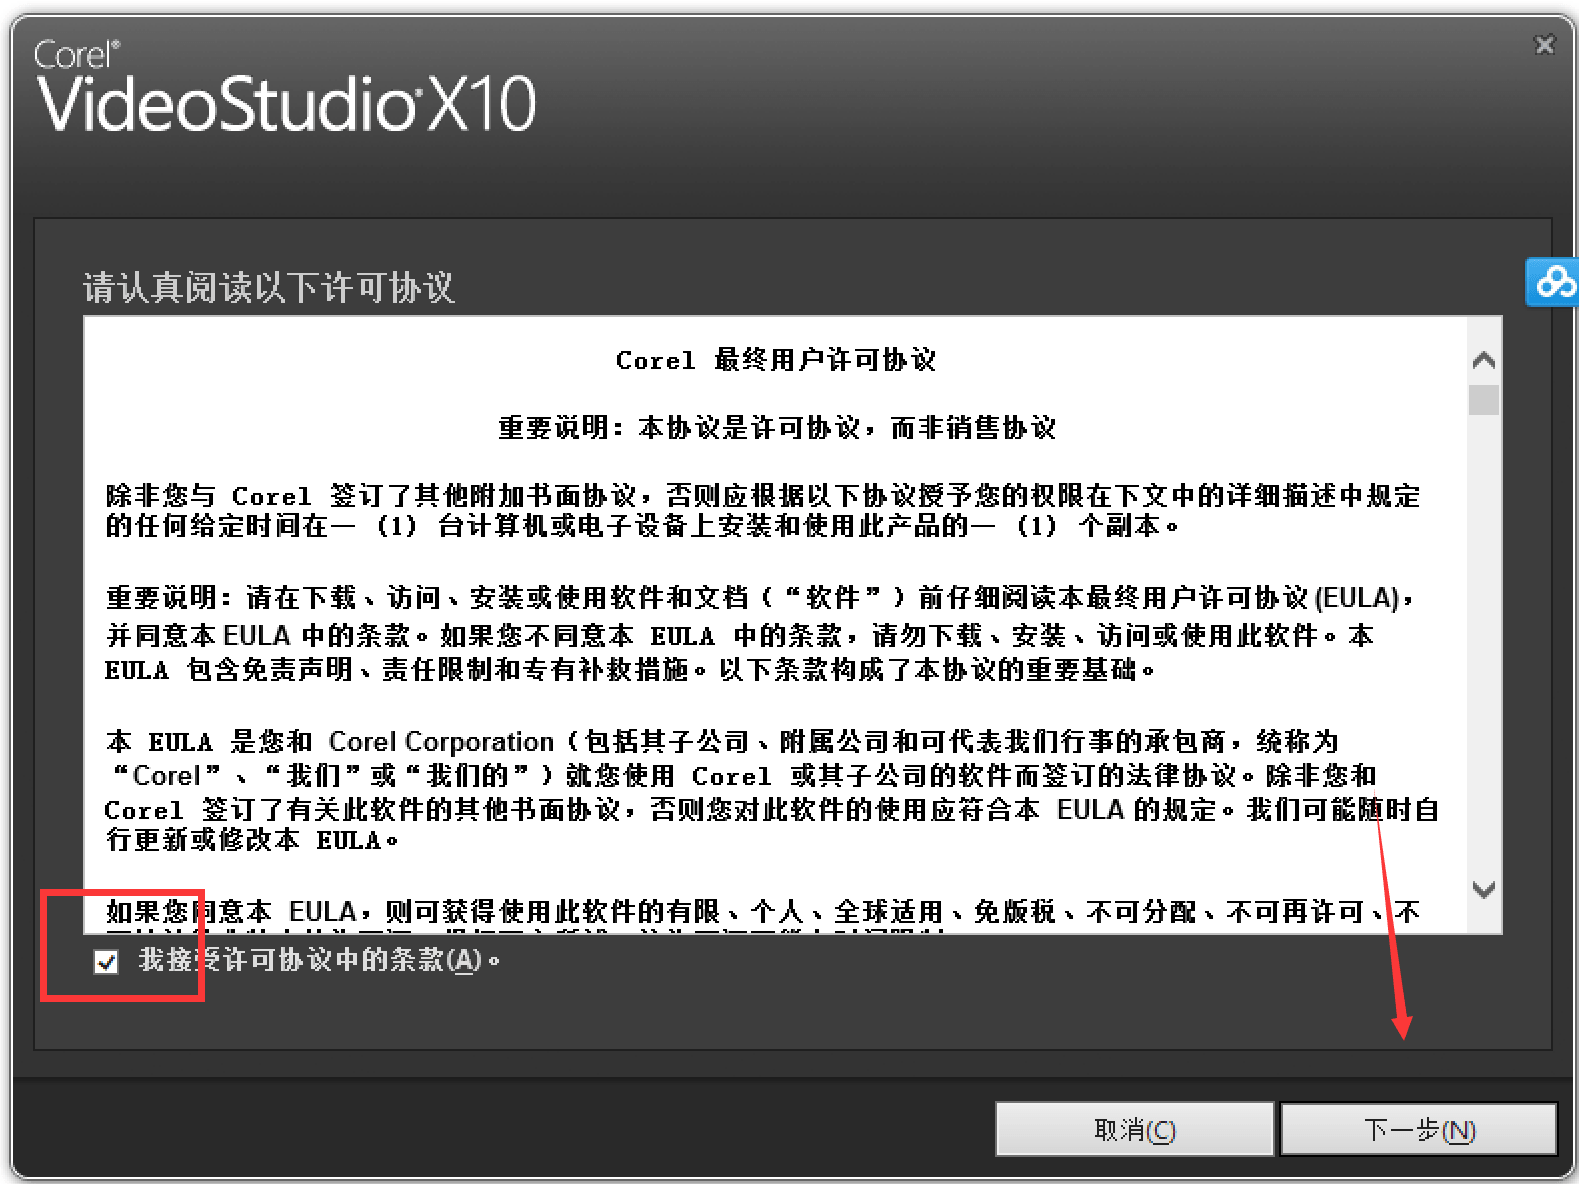Click the line 行更新或修改本 EULA
Viewport: 1579px width, 1184px height.
[252, 840]
